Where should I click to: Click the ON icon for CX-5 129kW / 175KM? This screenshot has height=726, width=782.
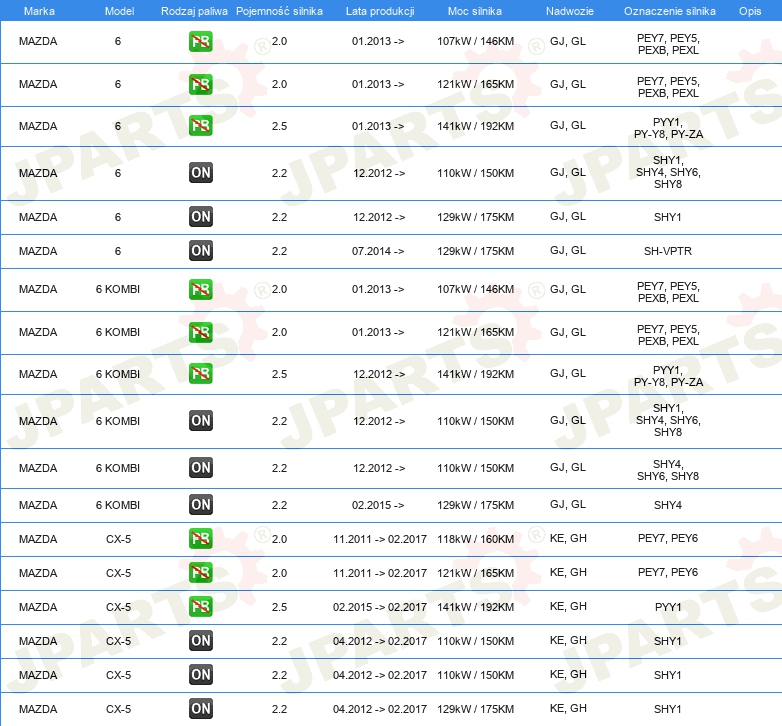point(200,709)
